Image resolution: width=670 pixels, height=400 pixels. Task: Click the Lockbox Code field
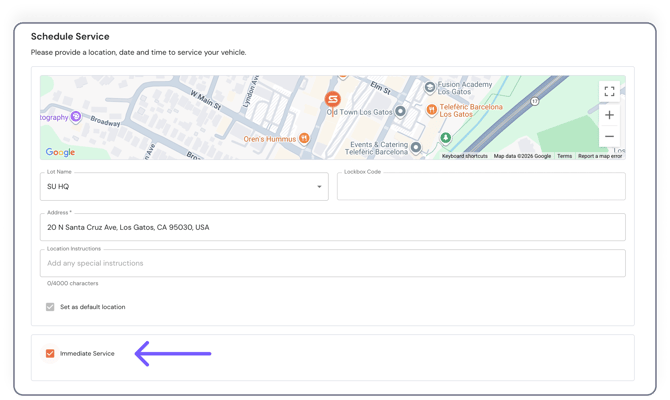[480, 188]
